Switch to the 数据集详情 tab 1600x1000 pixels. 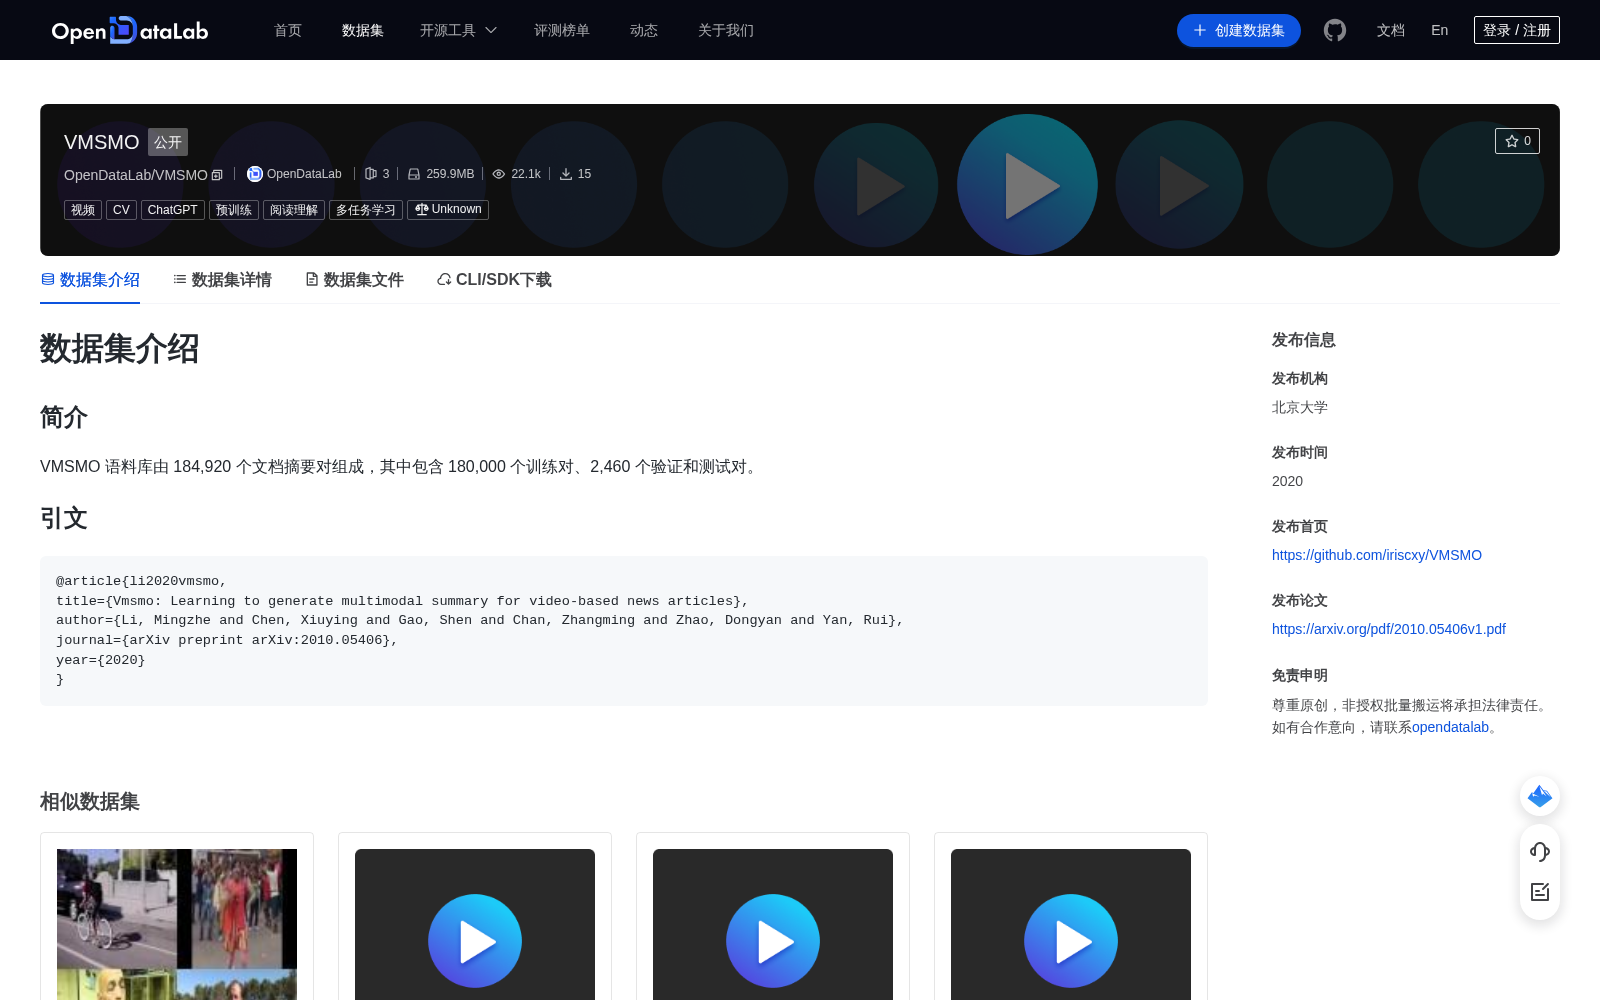[222, 280]
